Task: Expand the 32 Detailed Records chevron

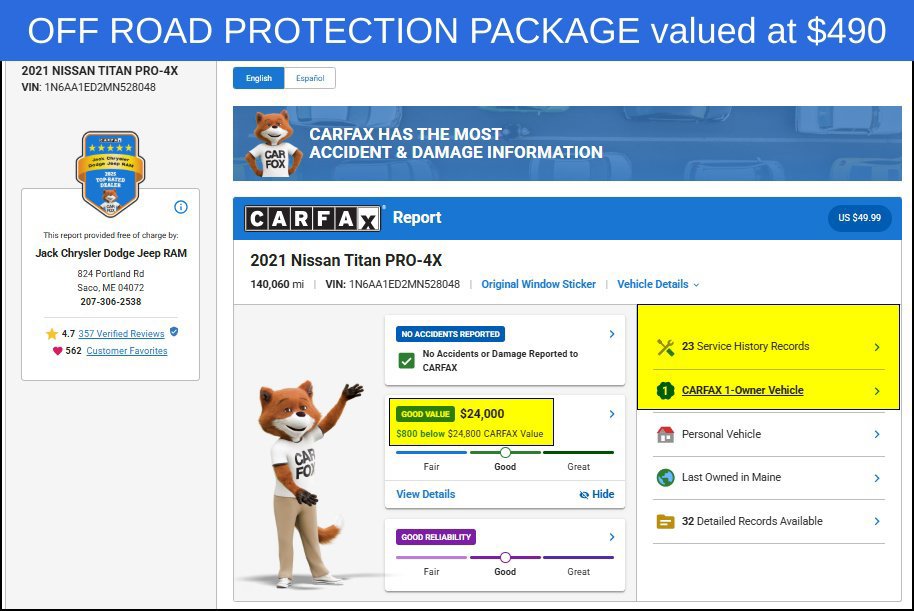Action: 877,521
